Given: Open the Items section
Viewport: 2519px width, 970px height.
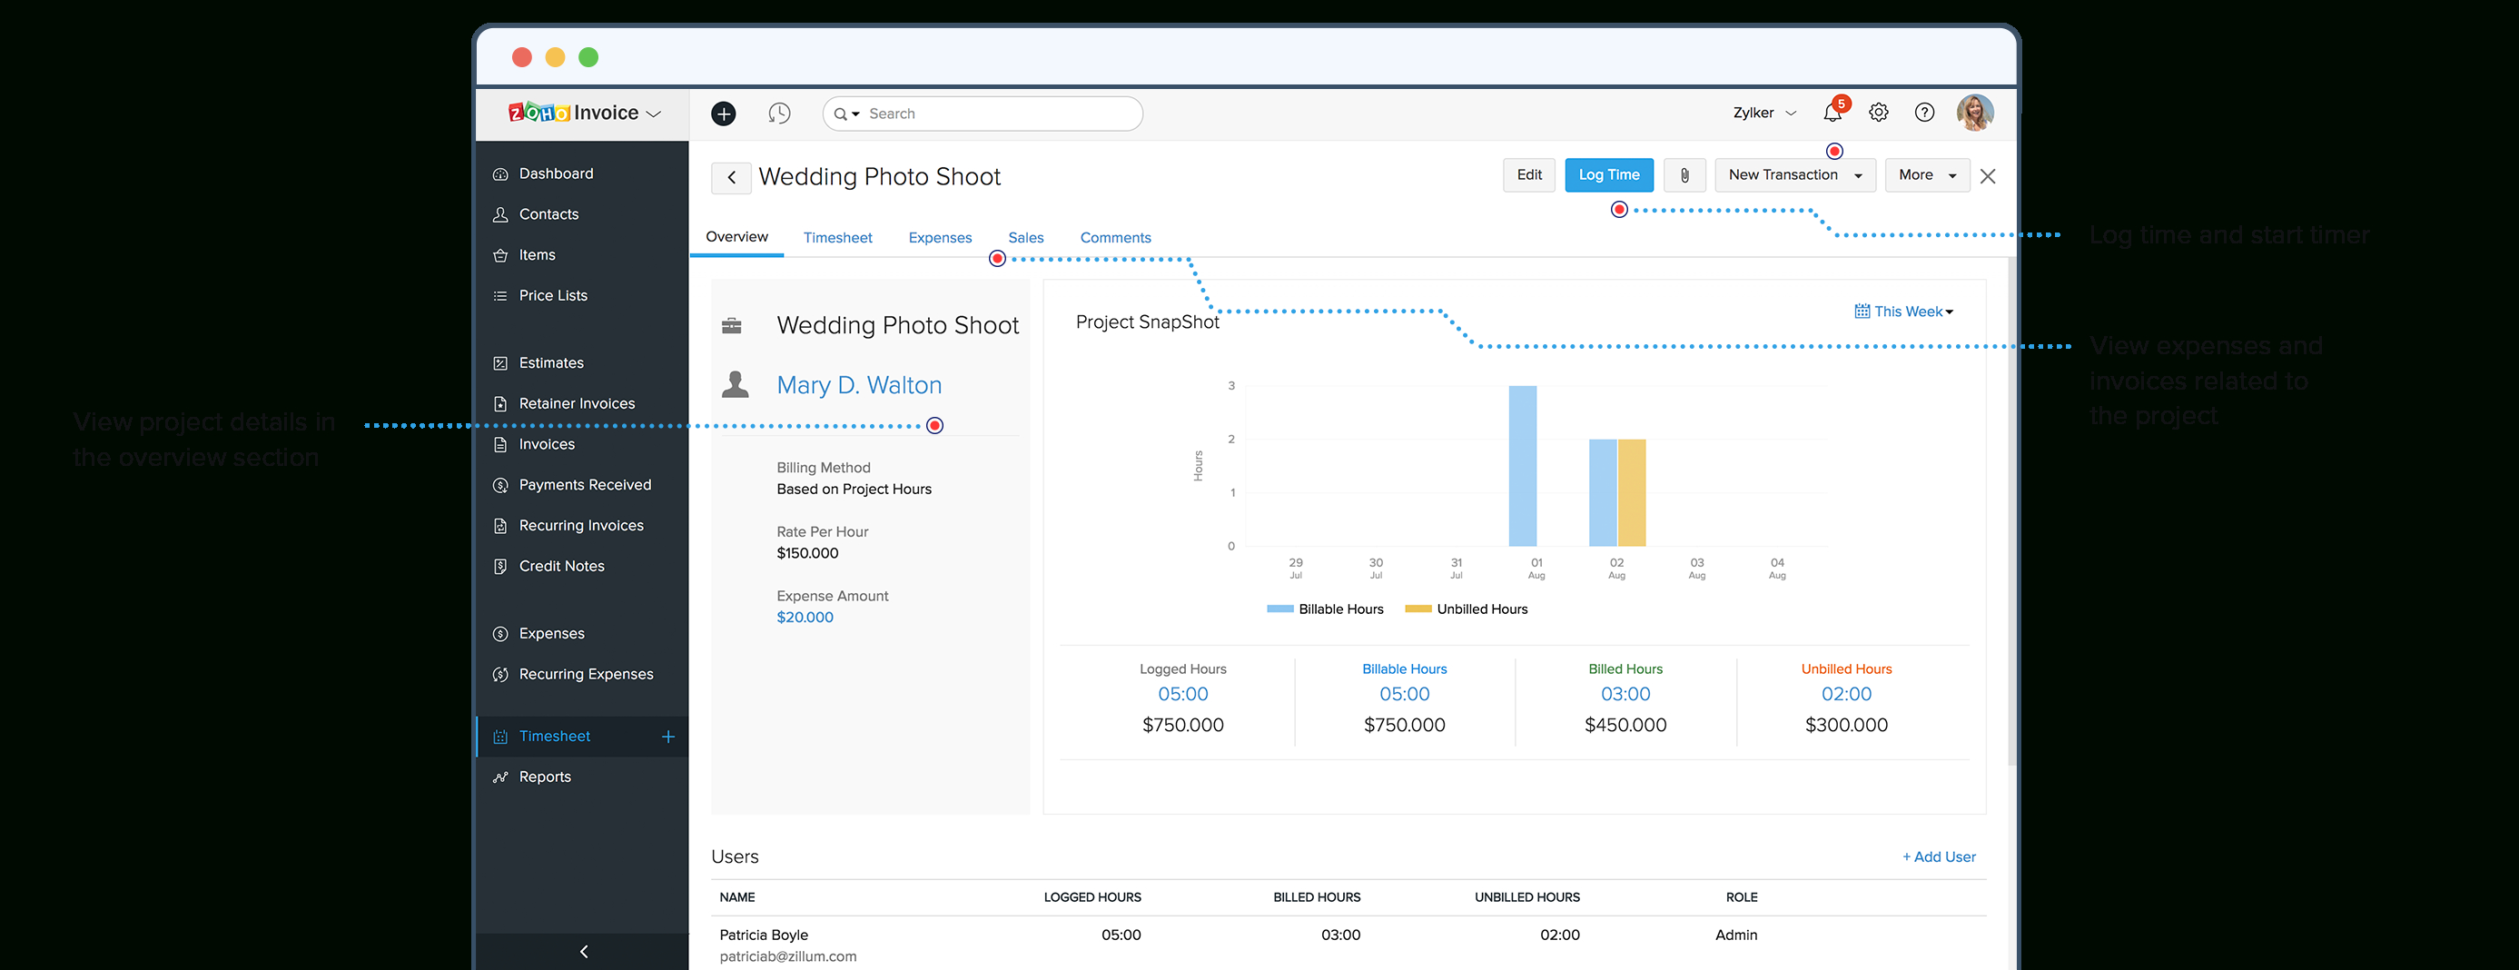Looking at the screenshot, I should (x=536, y=254).
